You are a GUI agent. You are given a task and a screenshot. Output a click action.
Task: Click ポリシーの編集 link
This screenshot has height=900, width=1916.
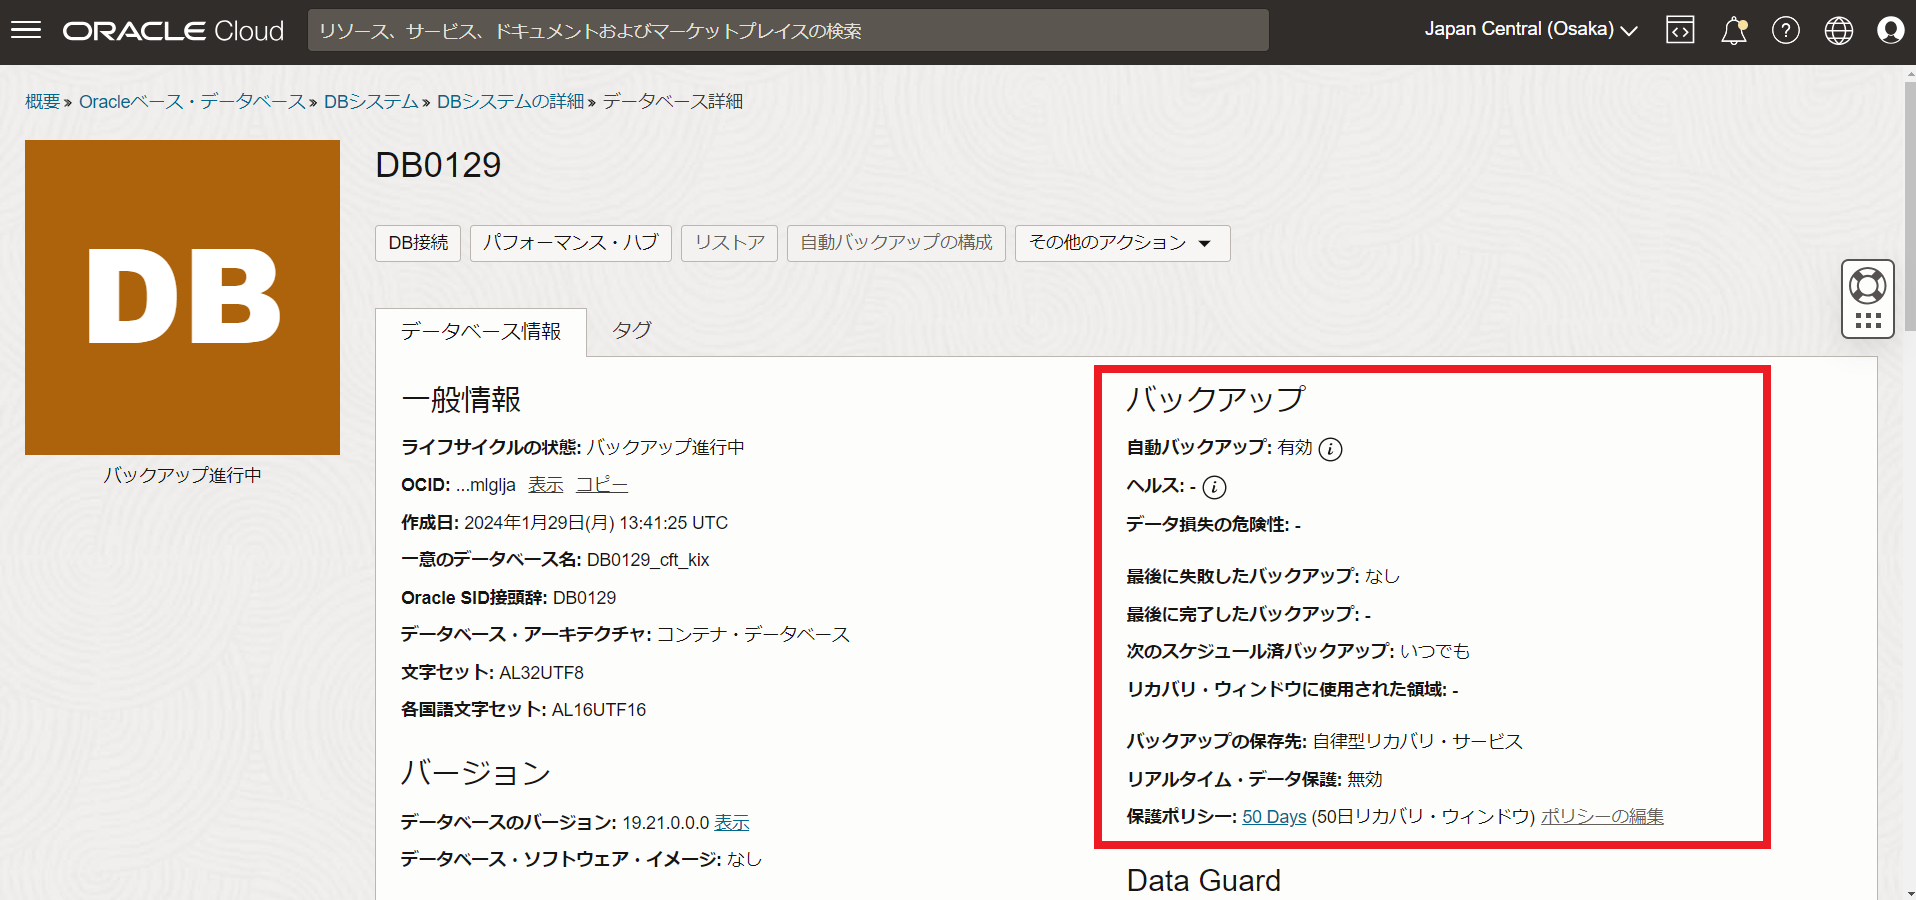click(x=1602, y=817)
